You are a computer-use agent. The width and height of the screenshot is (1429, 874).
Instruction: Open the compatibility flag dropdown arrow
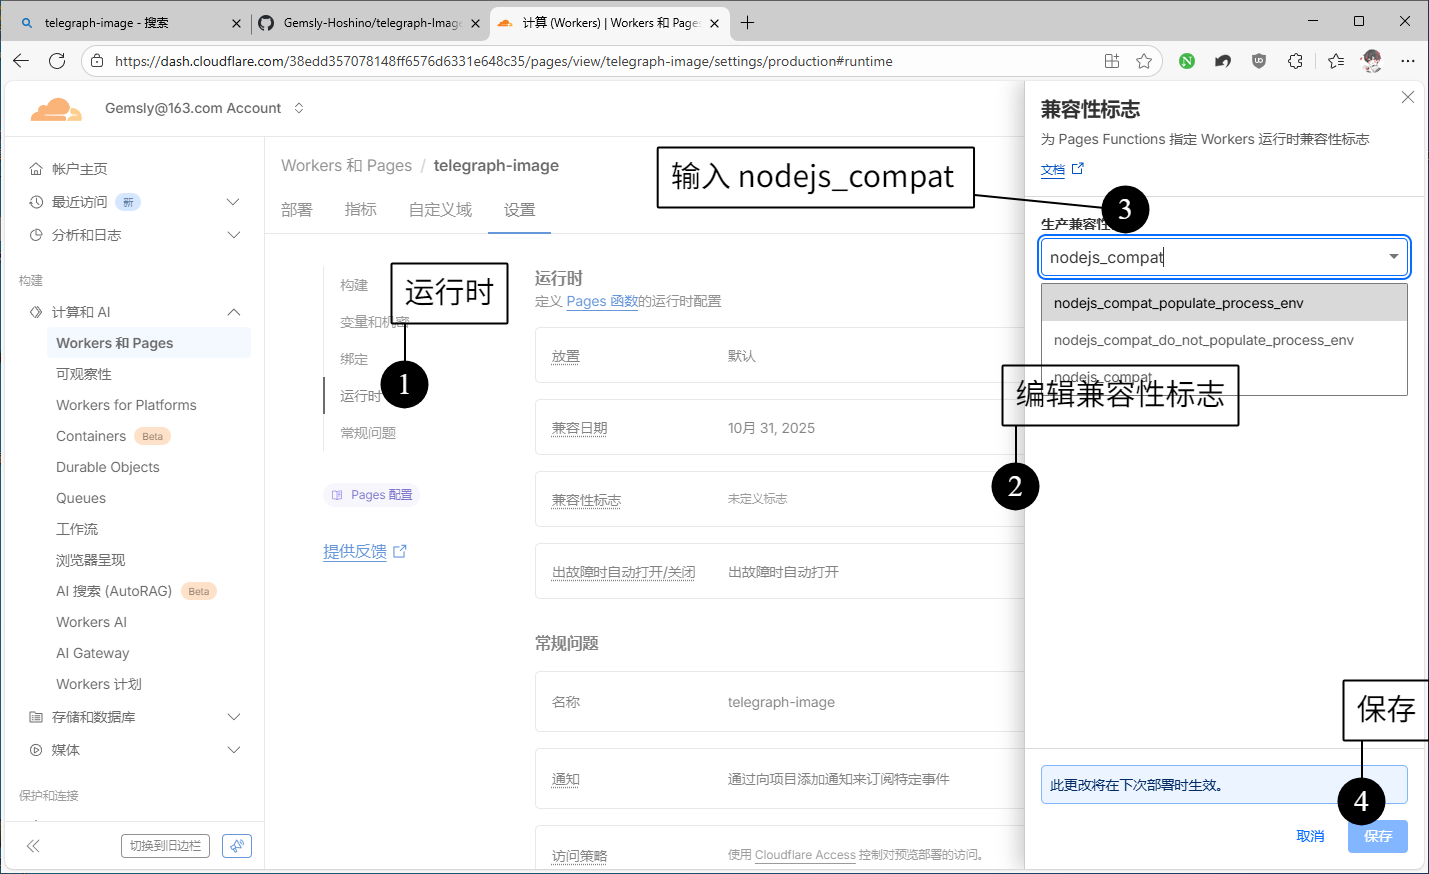1393,257
